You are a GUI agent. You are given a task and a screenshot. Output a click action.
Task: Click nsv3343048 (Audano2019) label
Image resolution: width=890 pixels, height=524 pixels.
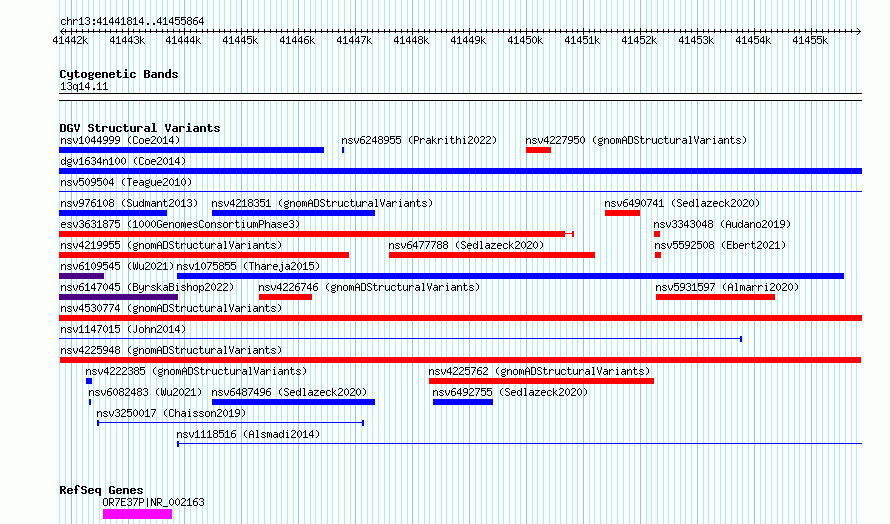[x=722, y=224]
